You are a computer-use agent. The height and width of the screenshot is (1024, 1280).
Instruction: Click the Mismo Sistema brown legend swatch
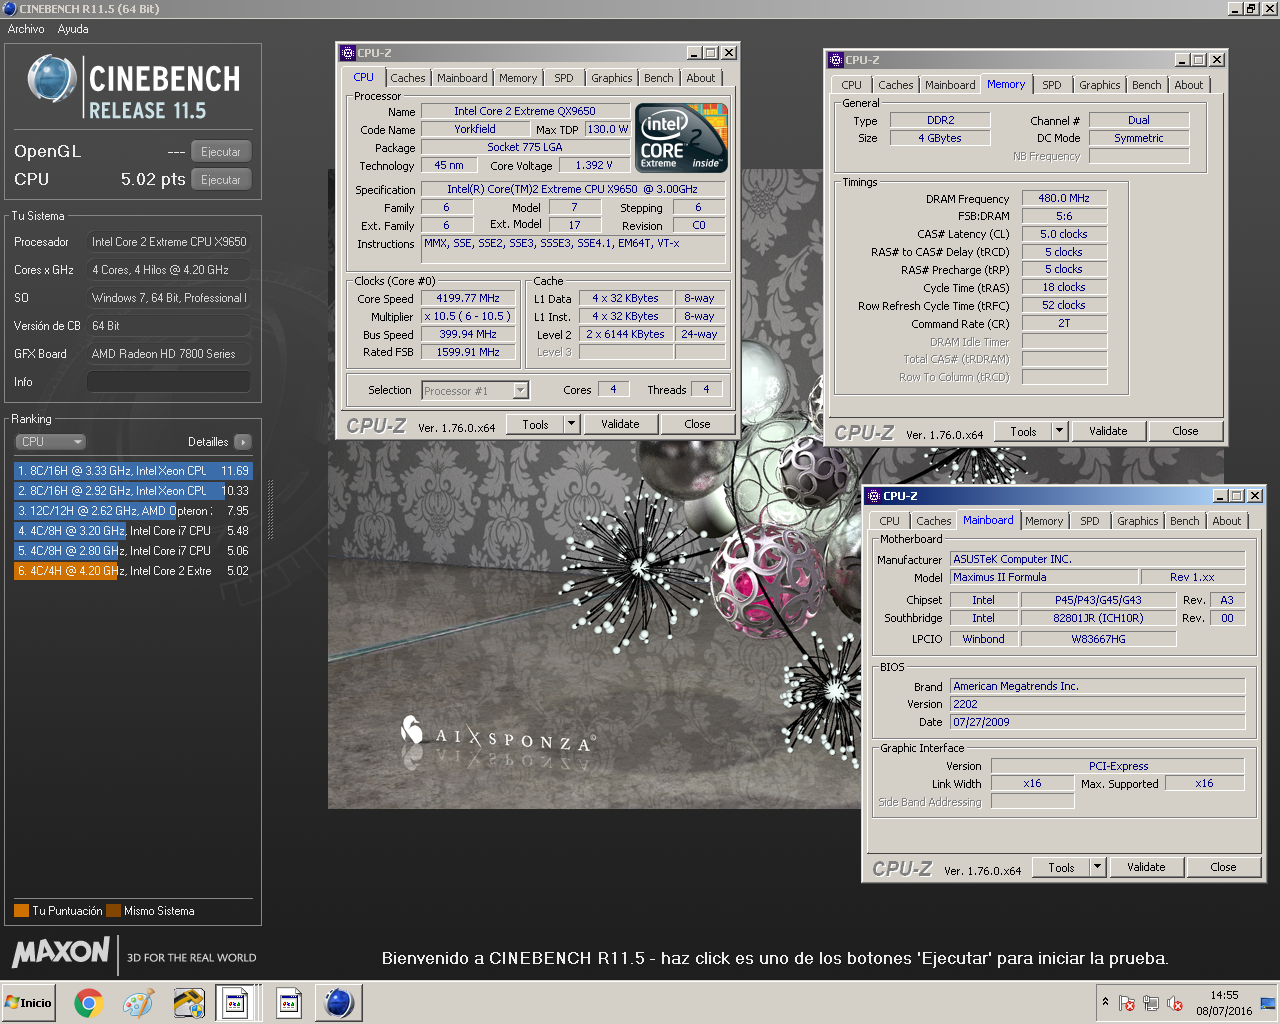113,911
